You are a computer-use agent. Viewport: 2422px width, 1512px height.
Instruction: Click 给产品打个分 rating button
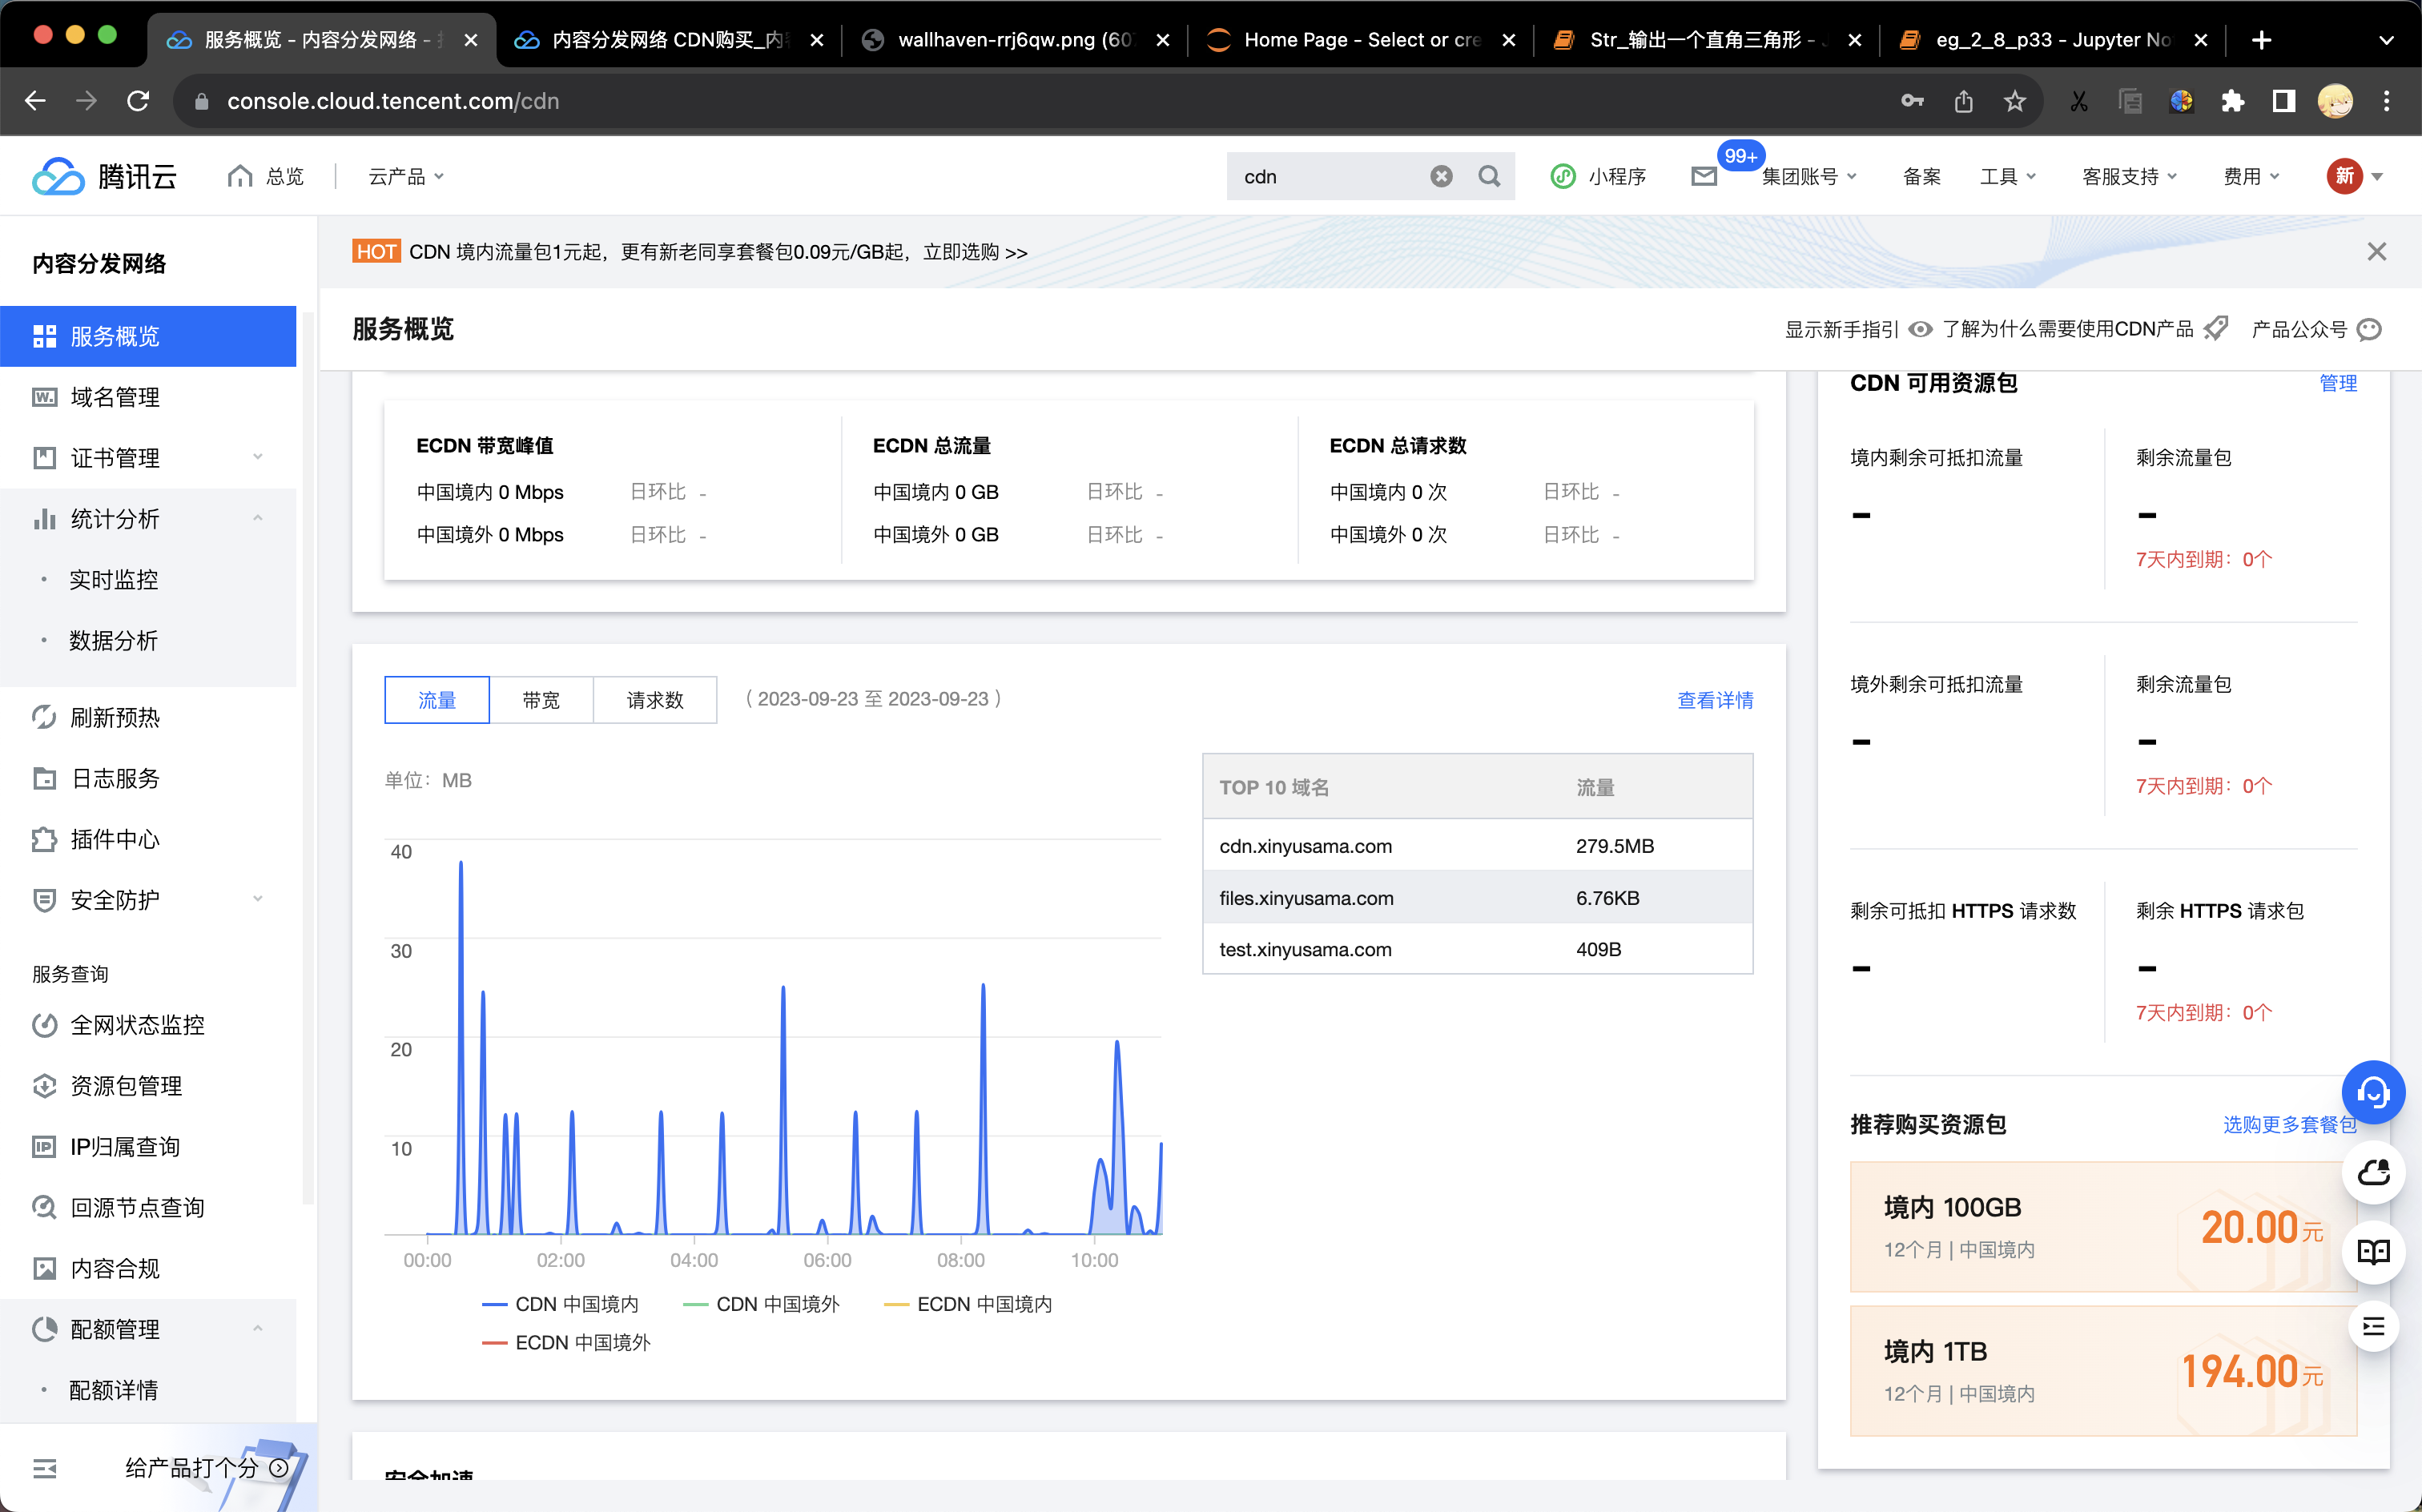pyautogui.click(x=207, y=1467)
